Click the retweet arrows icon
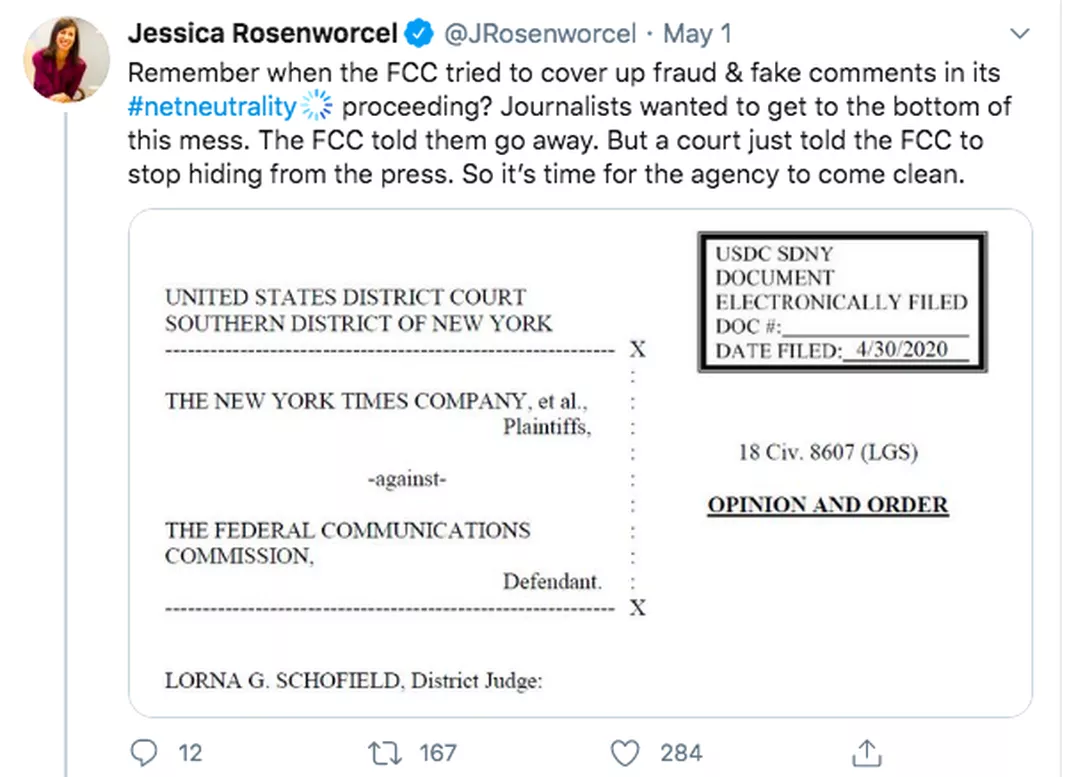 click(384, 753)
